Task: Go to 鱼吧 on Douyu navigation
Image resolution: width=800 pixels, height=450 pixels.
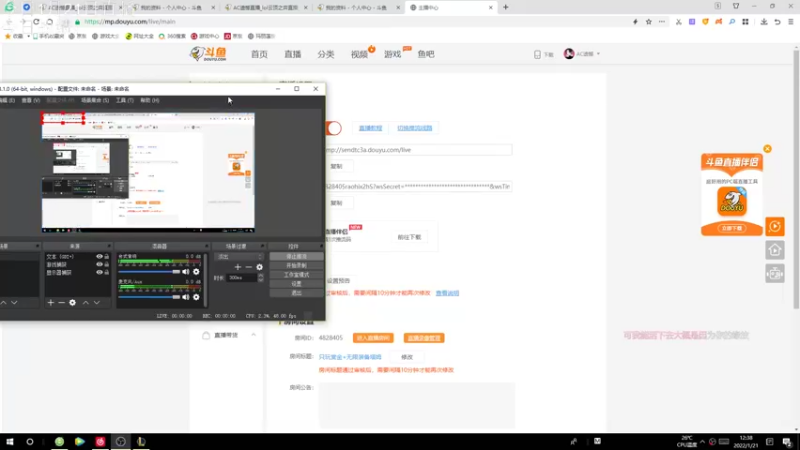Action: click(x=426, y=54)
